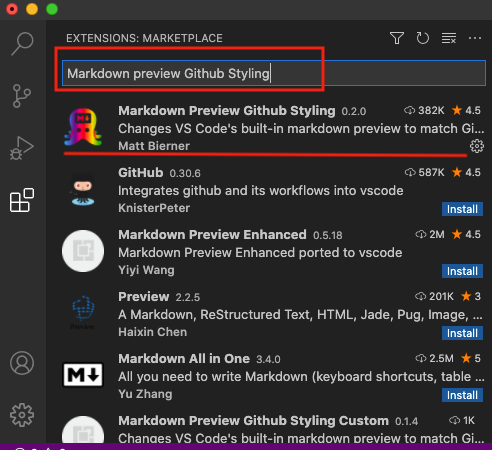Open the Run and Debug view

22,148
